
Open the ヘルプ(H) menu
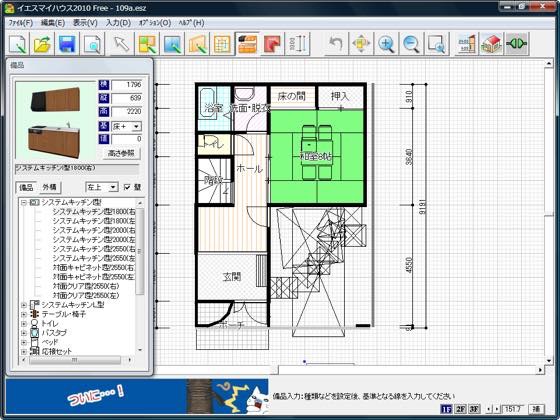click(191, 23)
